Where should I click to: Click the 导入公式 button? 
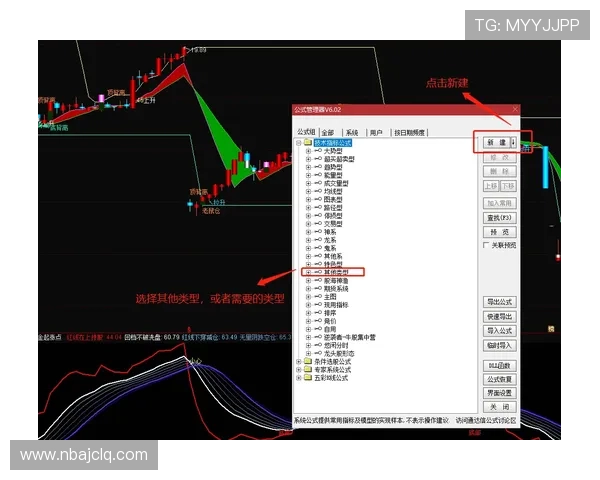pos(499,330)
